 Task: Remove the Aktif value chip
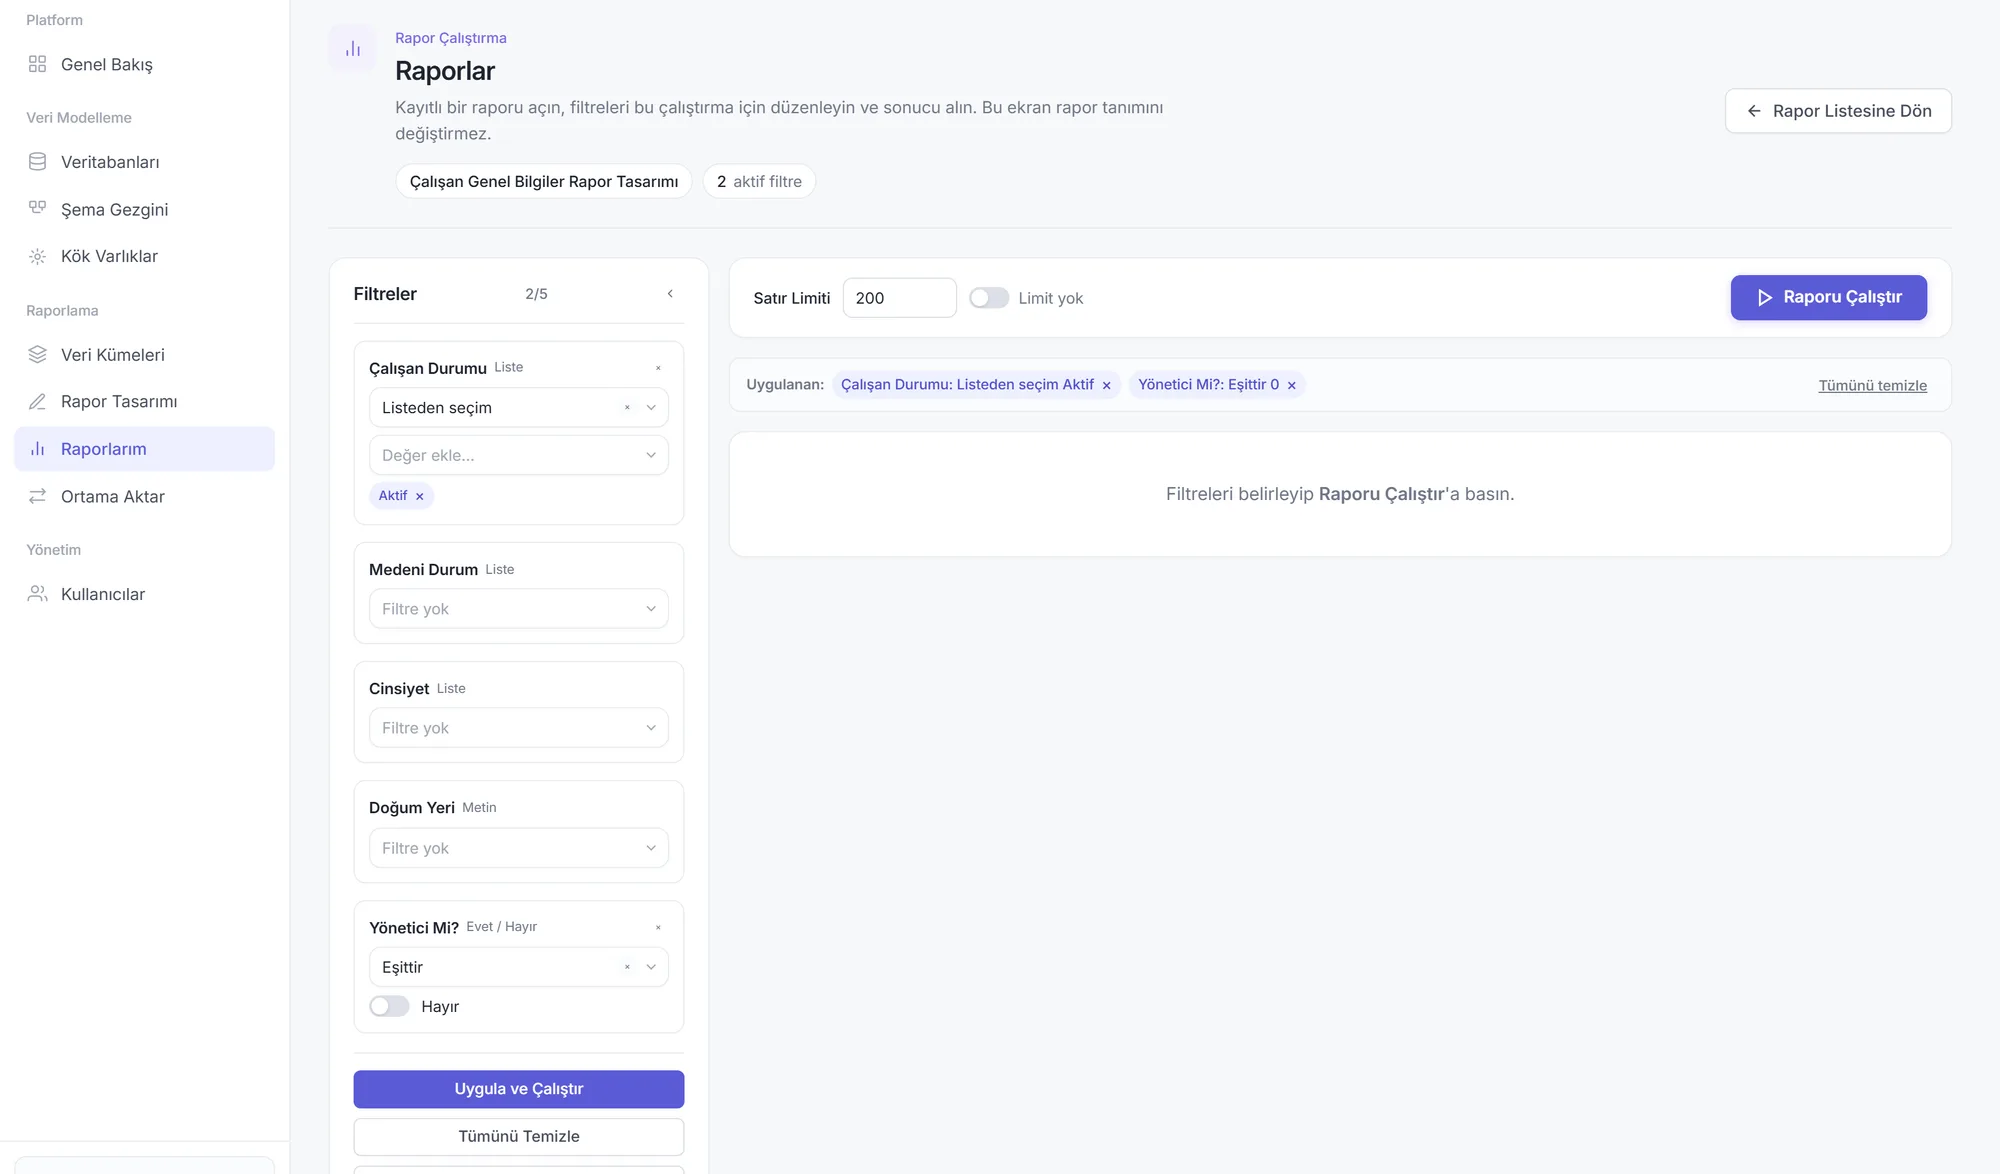point(419,496)
